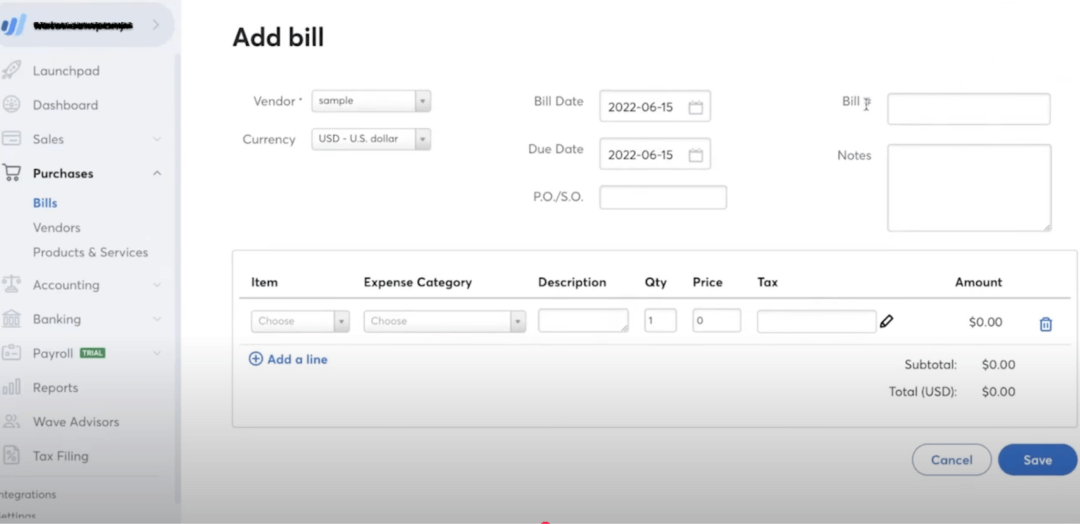Click the Launchpad rocket icon
Image resolution: width=1080 pixels, height=524 pixels.
pyautogui.click(x=11, y=70)
